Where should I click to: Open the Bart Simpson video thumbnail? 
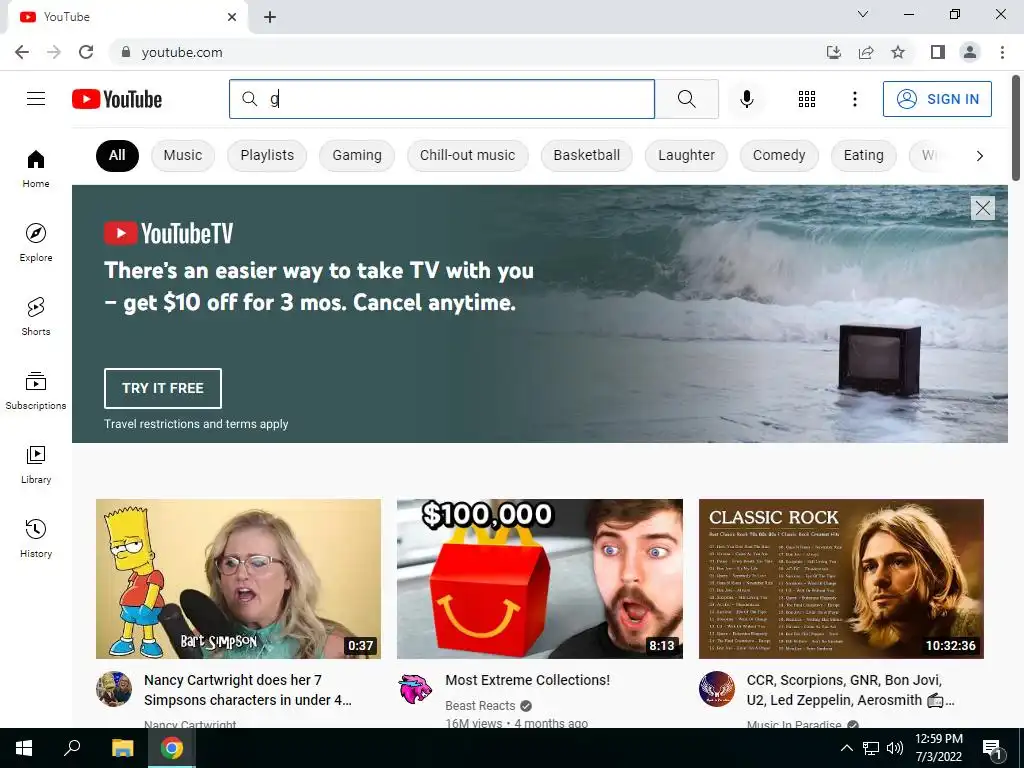[x=238, y=579]
